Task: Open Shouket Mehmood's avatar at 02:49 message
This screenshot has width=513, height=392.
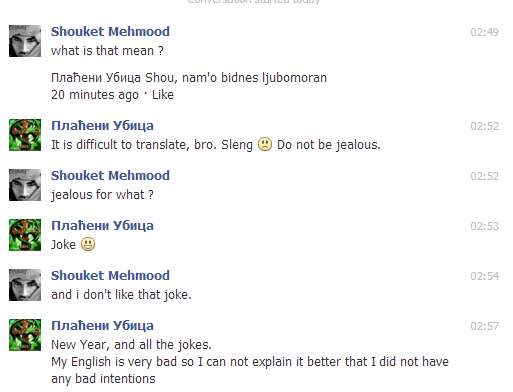Action: pos(25,41)
